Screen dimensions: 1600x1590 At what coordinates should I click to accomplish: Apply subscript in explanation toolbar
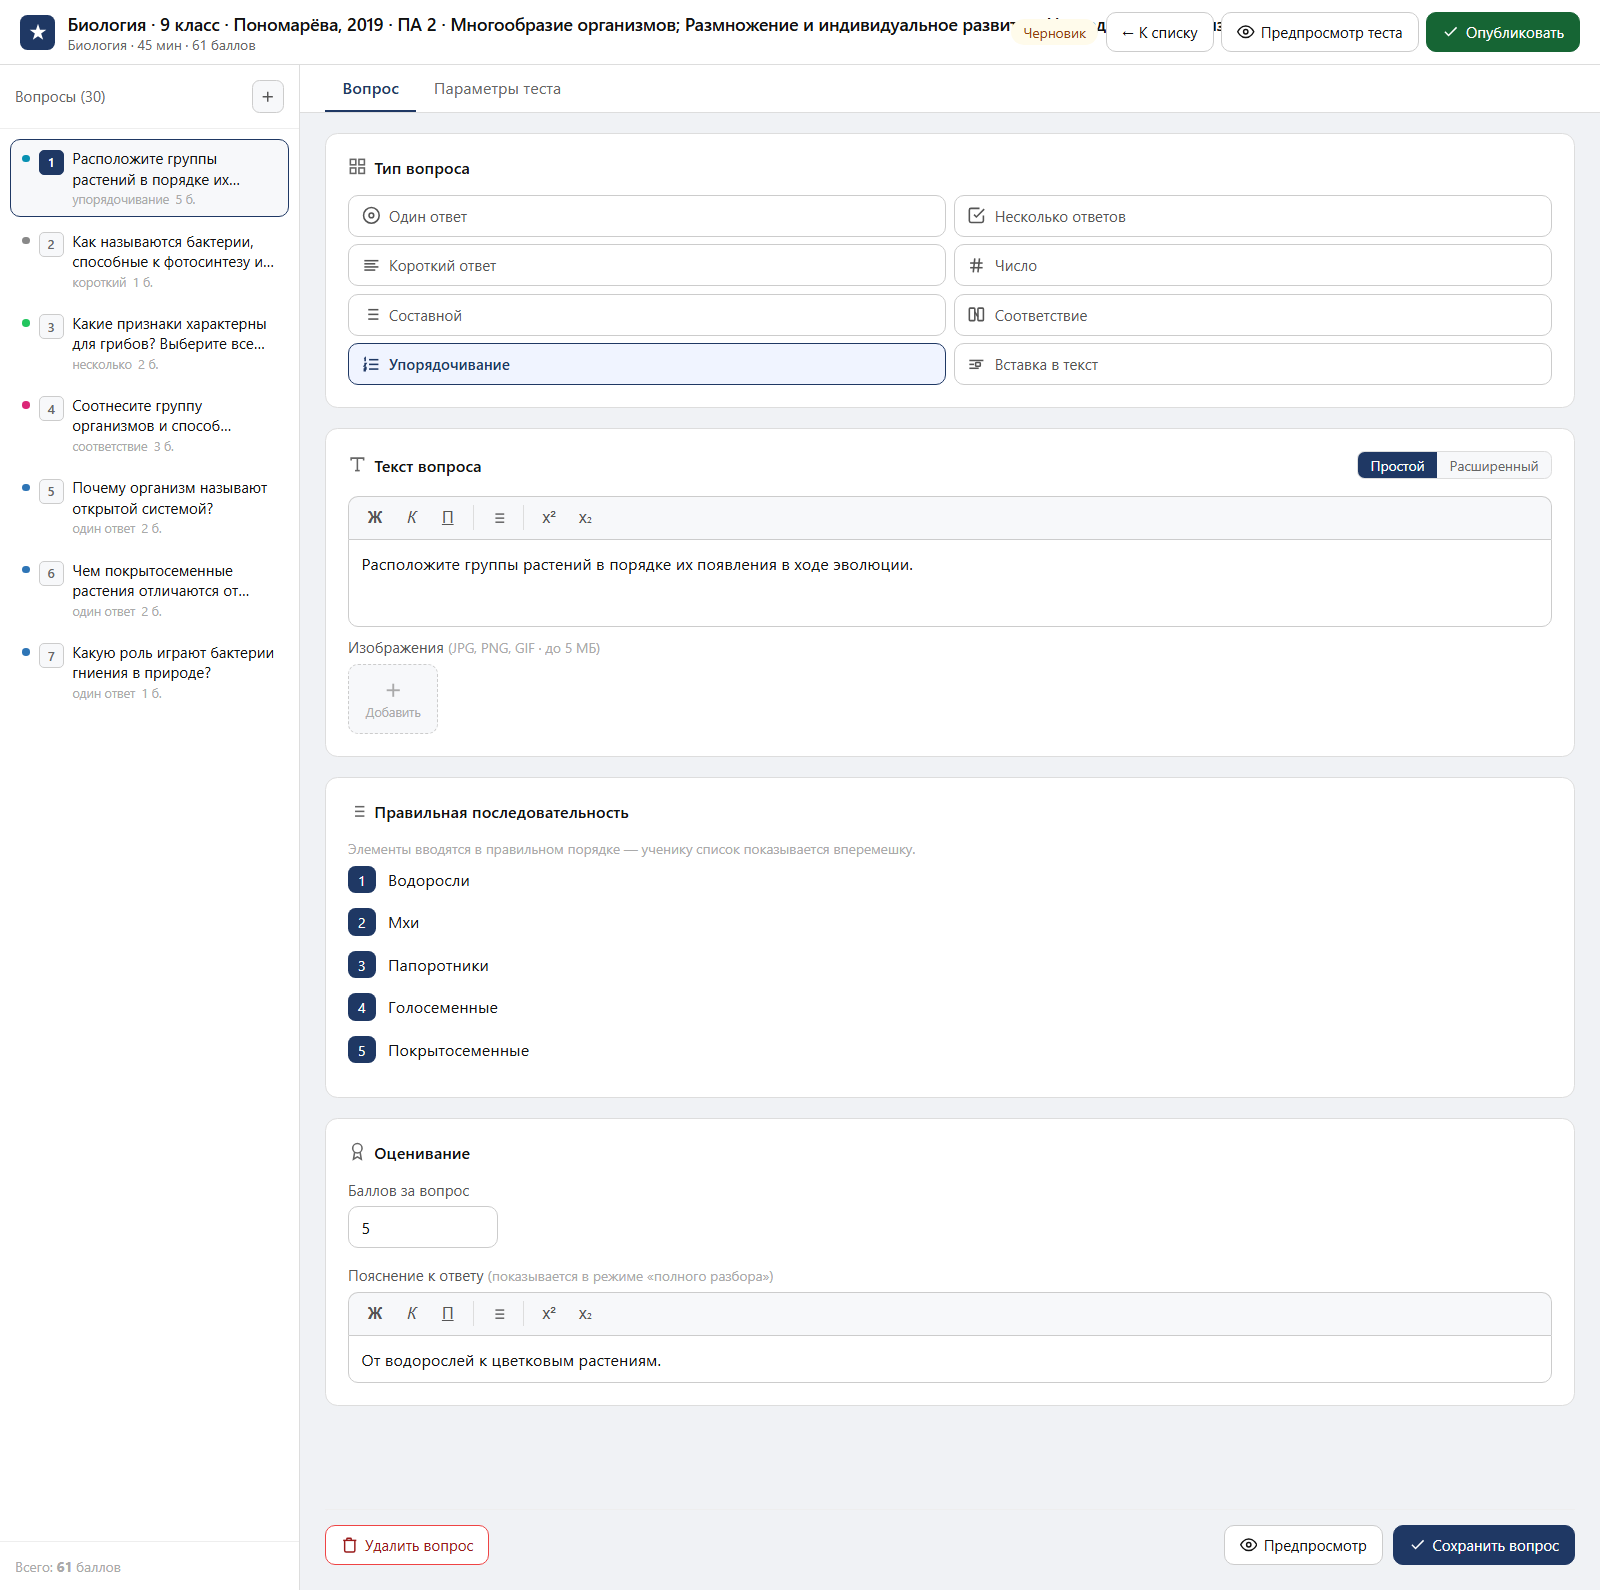pyautogui.click(x=585, y=1314)
